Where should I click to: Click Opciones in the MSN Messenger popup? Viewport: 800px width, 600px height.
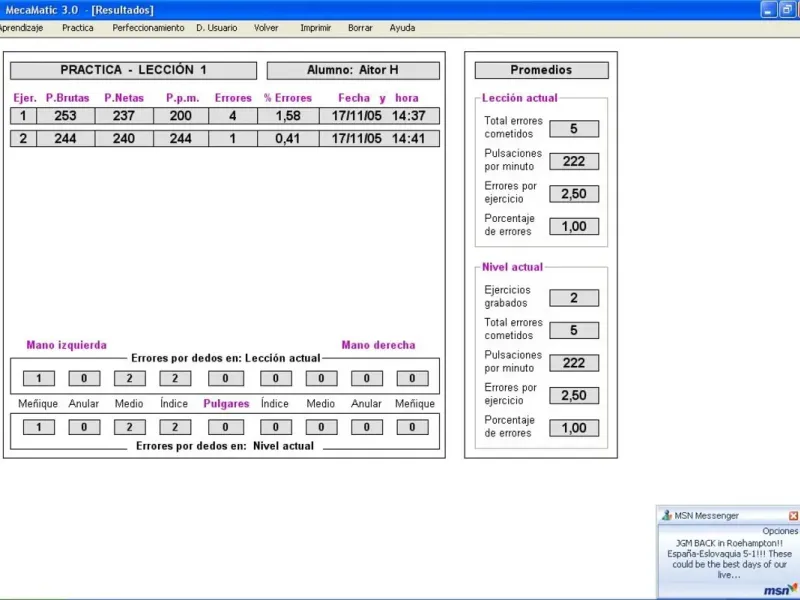pyautogui.click(x=780, y=531)
